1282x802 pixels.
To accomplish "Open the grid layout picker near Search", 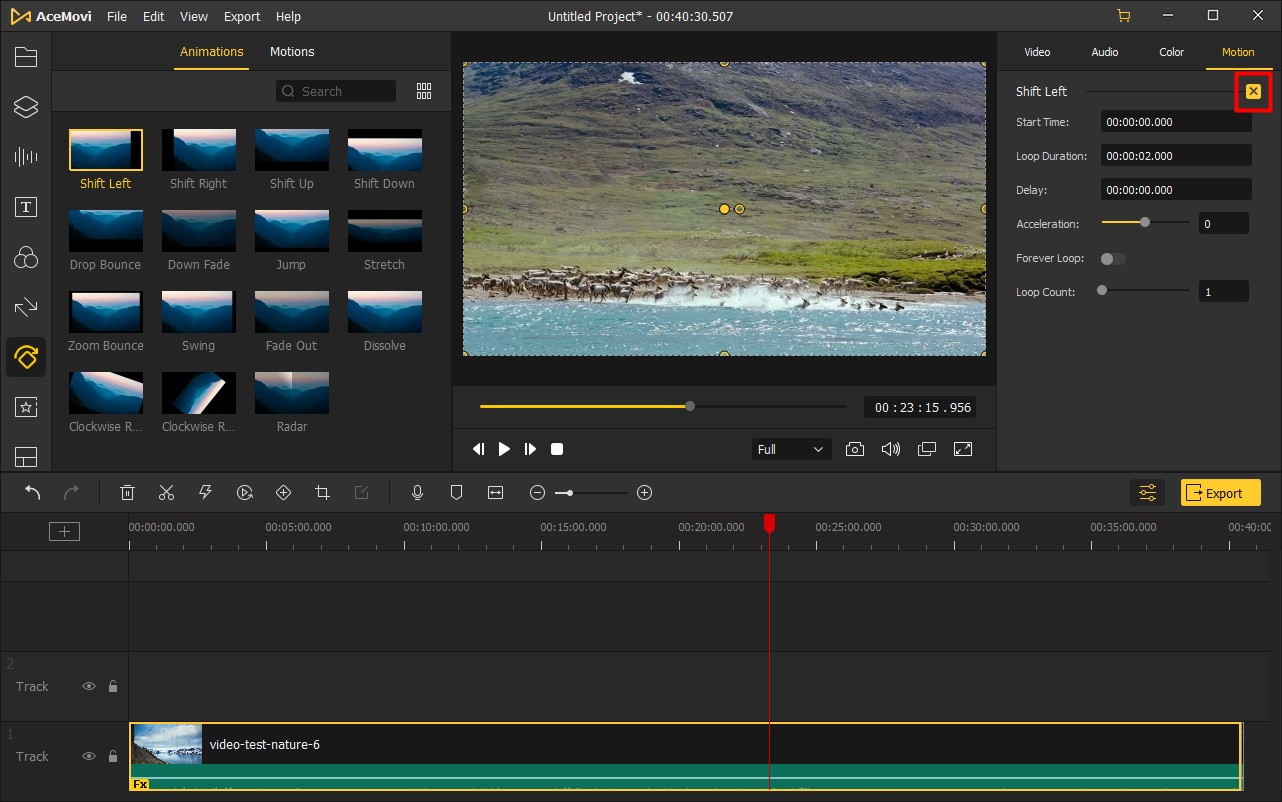I will point(423,90).
